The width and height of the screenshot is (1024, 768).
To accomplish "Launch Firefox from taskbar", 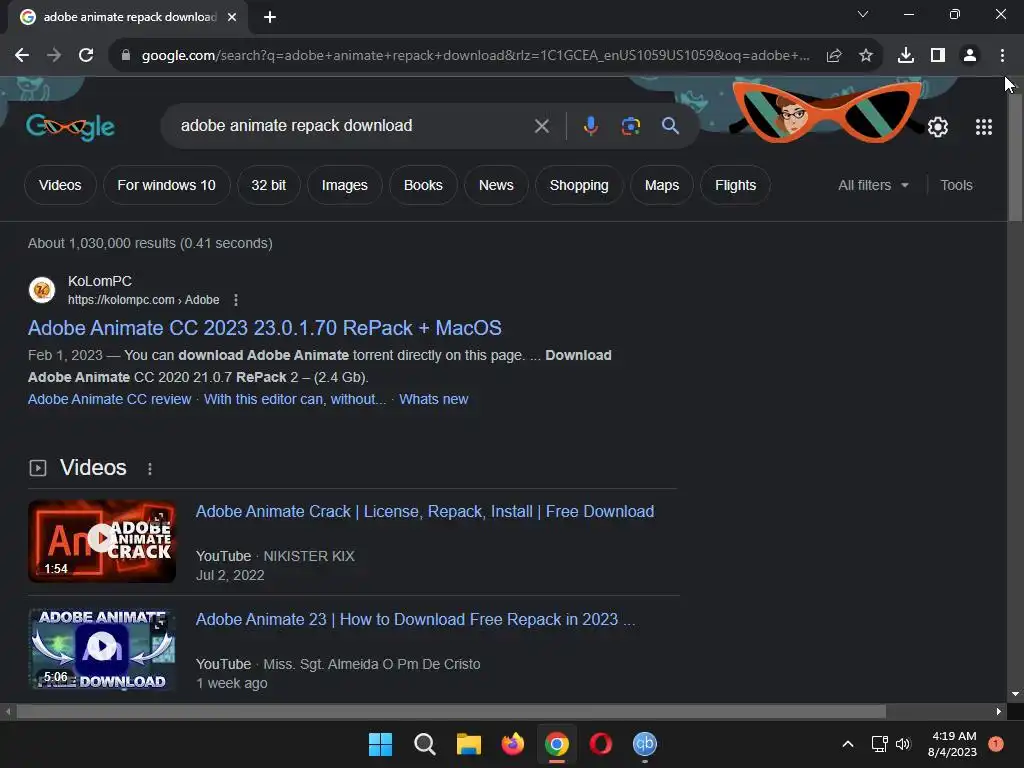I will tap(513, 744).
